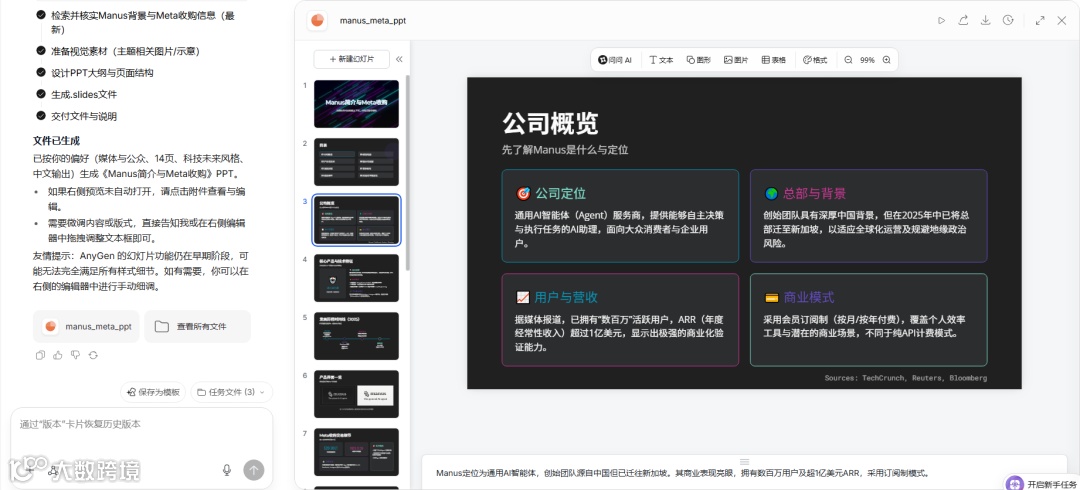Zoom in with the plus magnifier icon

(886, 60)
